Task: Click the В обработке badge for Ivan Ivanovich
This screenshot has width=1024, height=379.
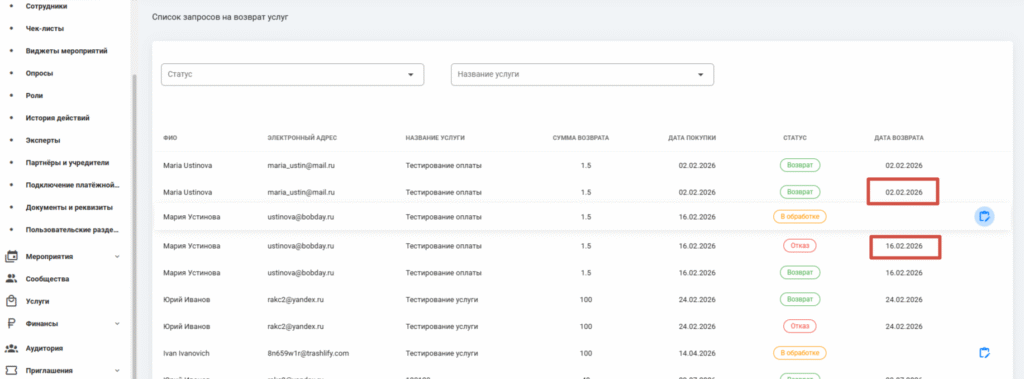Action: [x=800, y=353]
